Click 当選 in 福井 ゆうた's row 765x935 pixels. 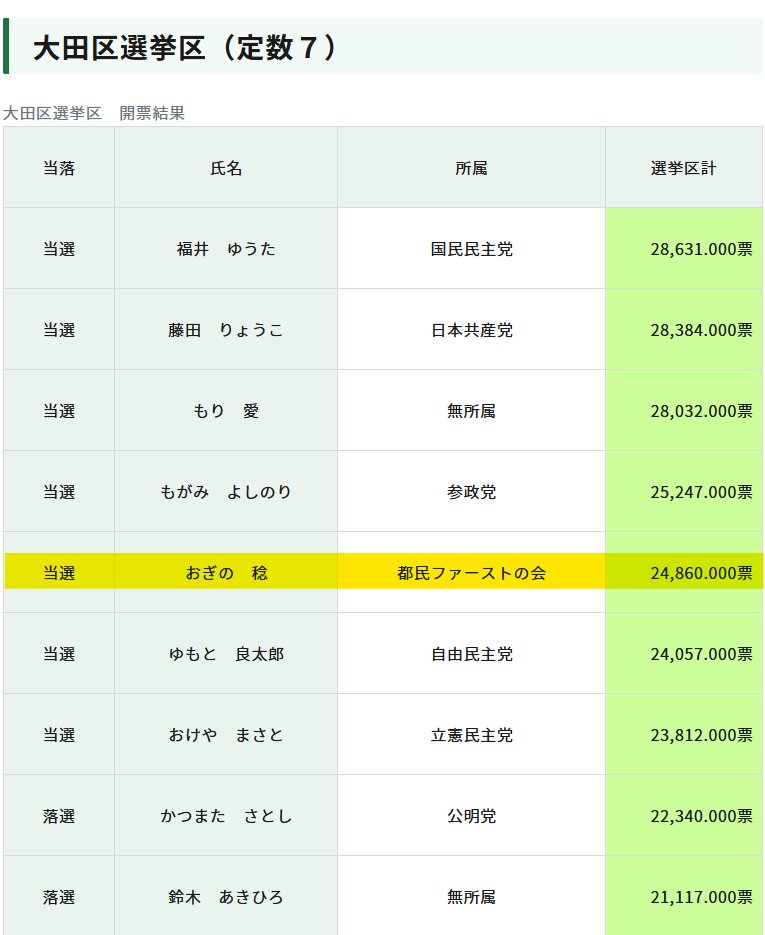coord(59,249)
